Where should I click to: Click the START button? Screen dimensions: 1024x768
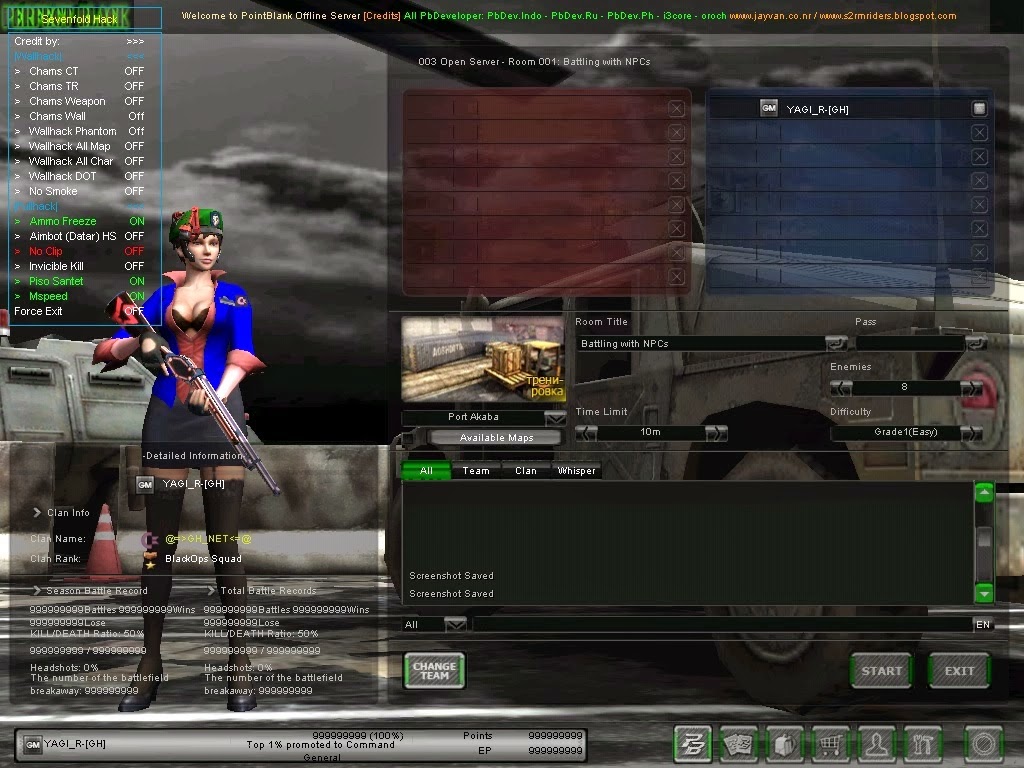click(880, 672)
